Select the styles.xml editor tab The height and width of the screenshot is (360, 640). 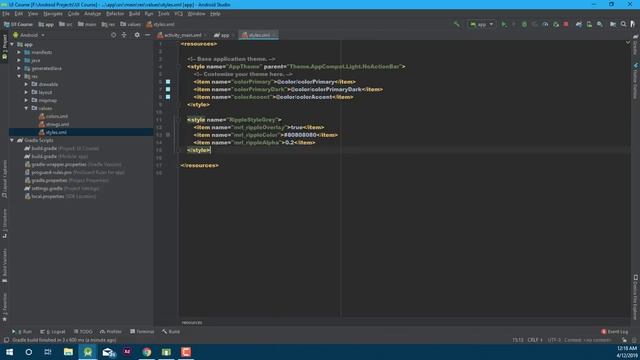[258, 35]
